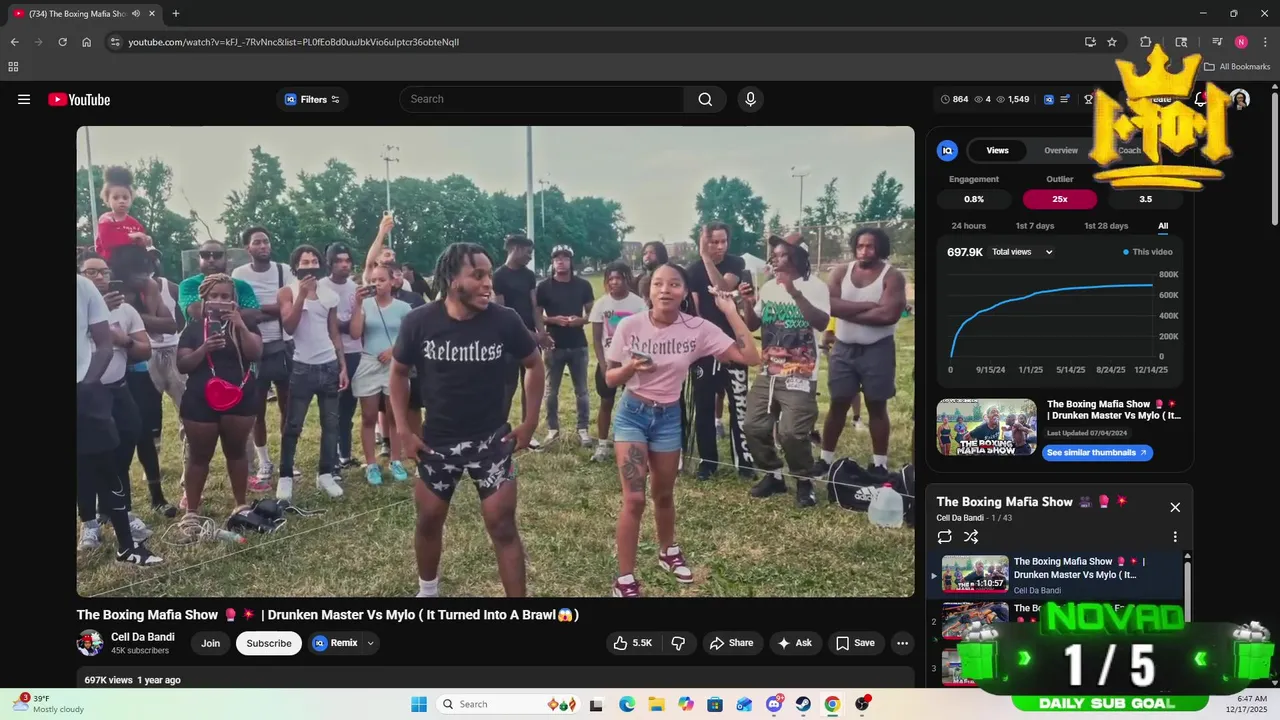Image resolution: width=1280 pixels, height=720 pixels.
Task: Like the video with 5.5K thumbs up
Action: click(632, 643)
